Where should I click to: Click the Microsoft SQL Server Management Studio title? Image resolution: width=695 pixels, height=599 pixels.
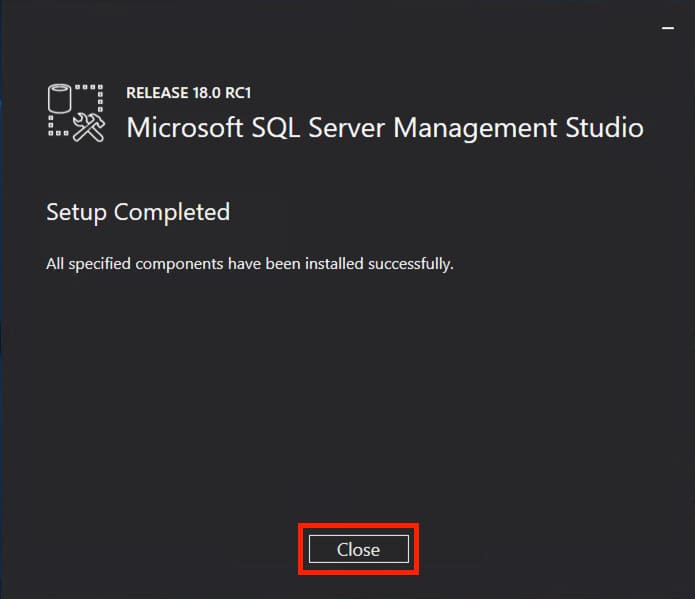pos(385,128)
